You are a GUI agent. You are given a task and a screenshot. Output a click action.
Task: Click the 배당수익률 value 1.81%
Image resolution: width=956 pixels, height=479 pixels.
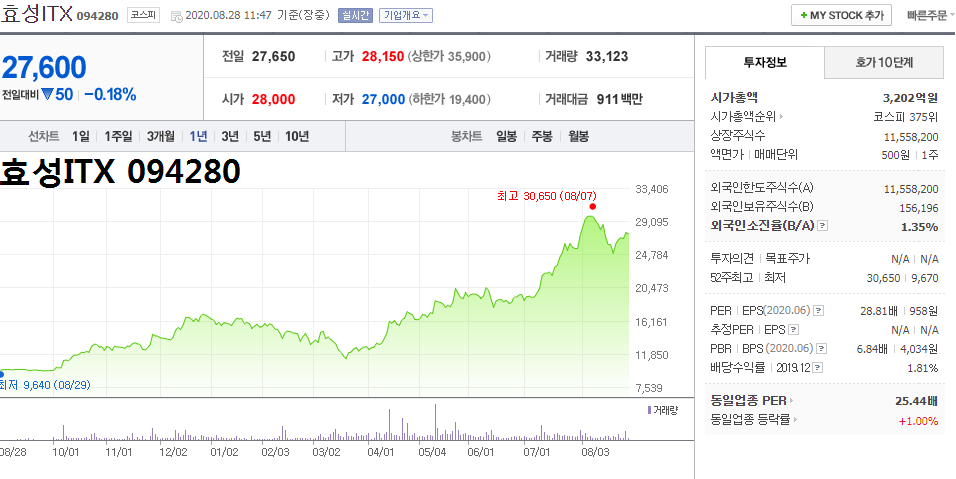click(922, 368)
